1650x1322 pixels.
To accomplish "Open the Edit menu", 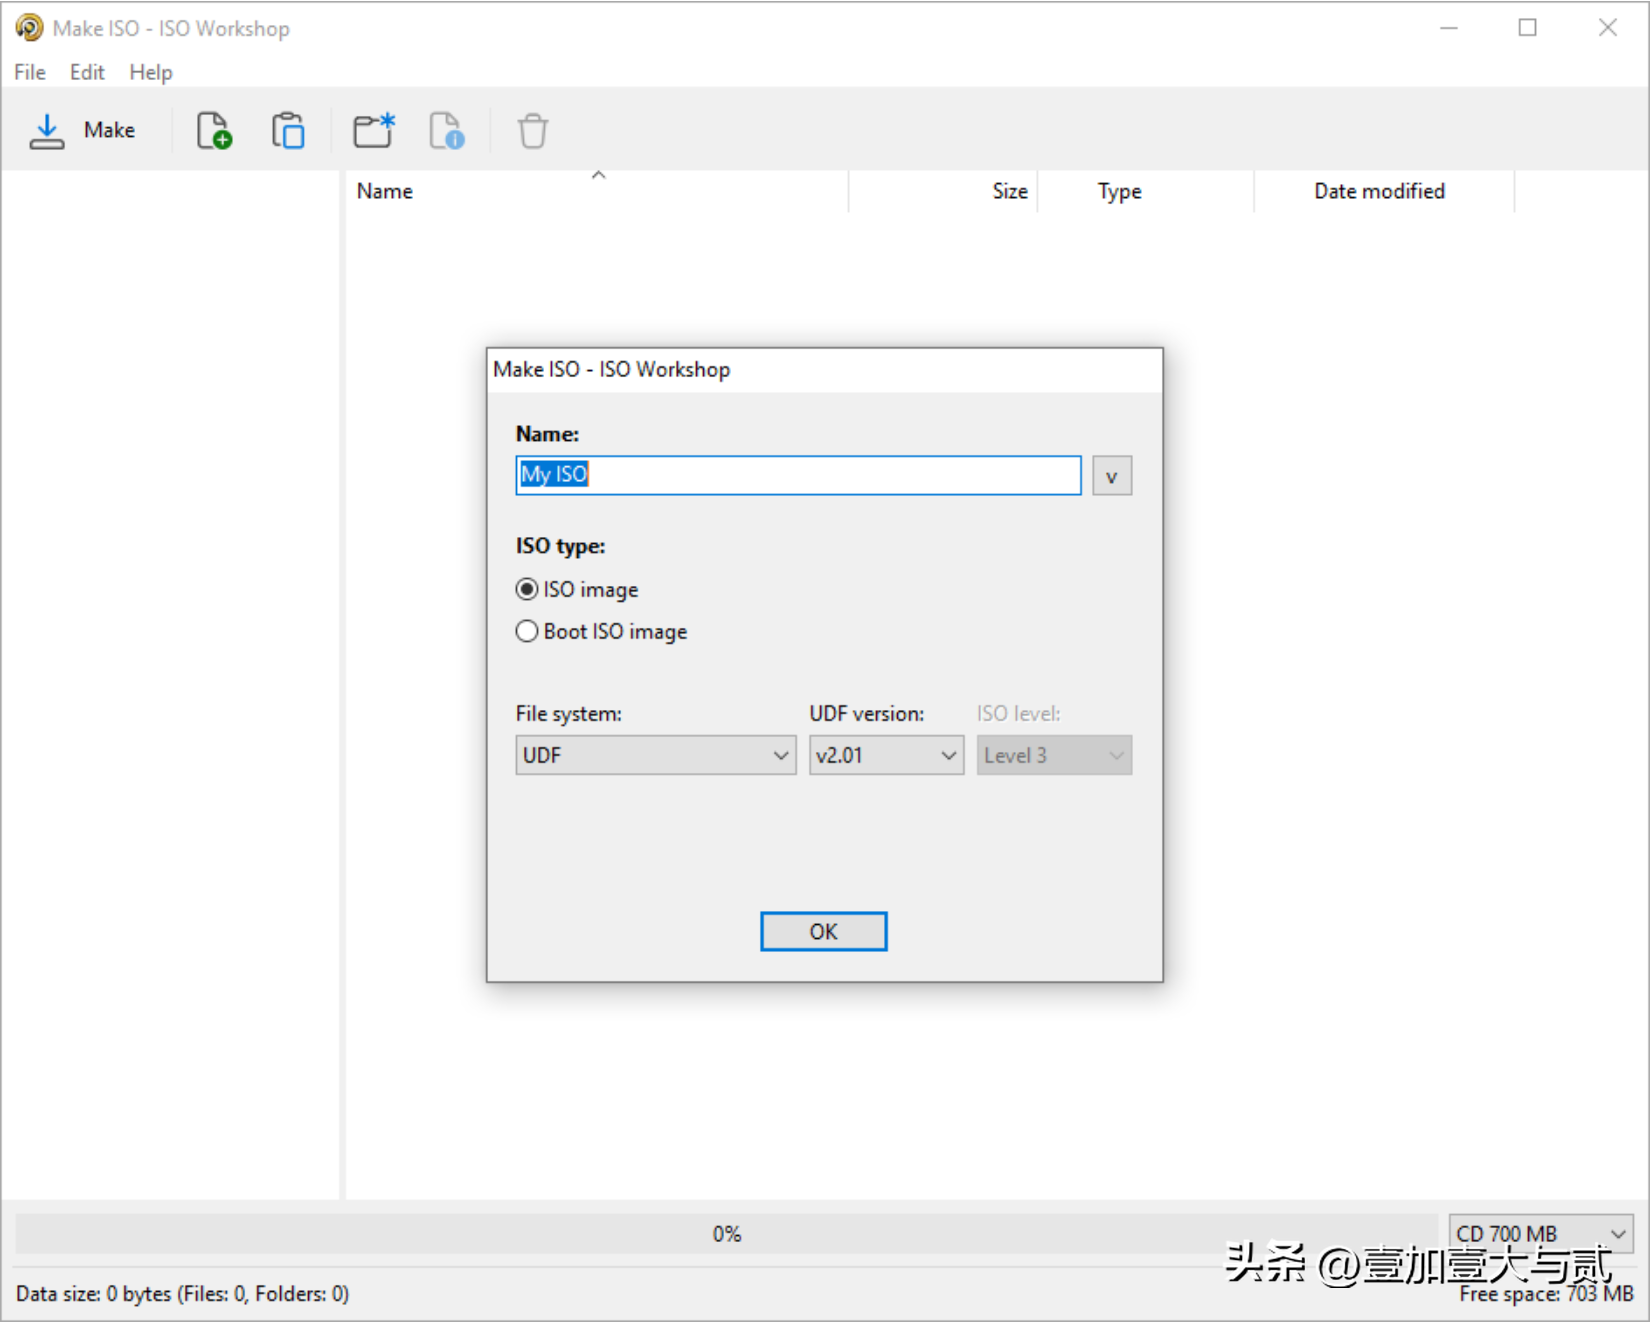I will click(87, 72).
